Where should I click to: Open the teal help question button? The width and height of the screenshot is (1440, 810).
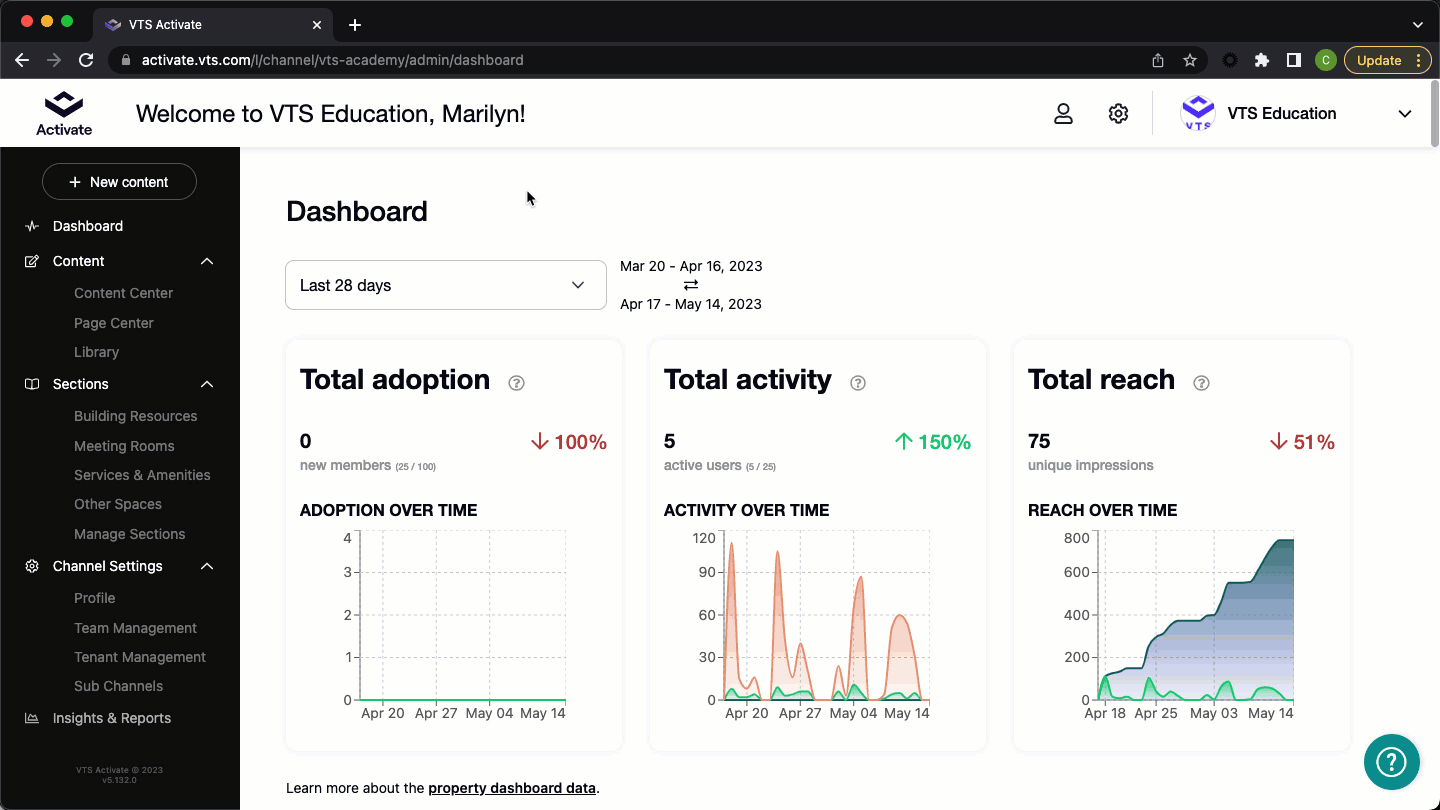click(1392, 762)
